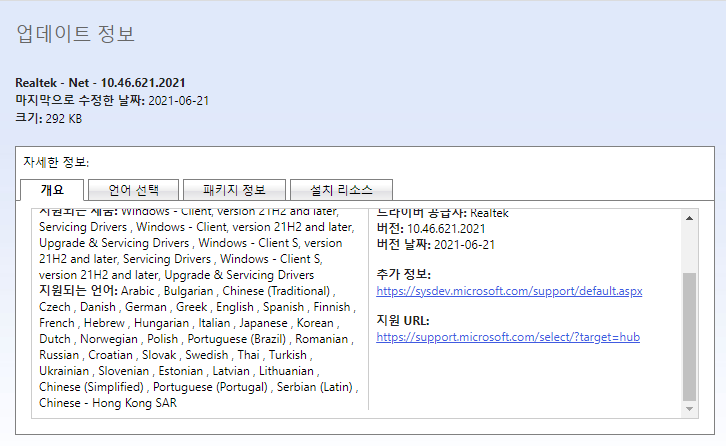Click the 크기: 292 KB text
Image resolution: width=726 pixels, height=446 pixels.
pos(48,118)
